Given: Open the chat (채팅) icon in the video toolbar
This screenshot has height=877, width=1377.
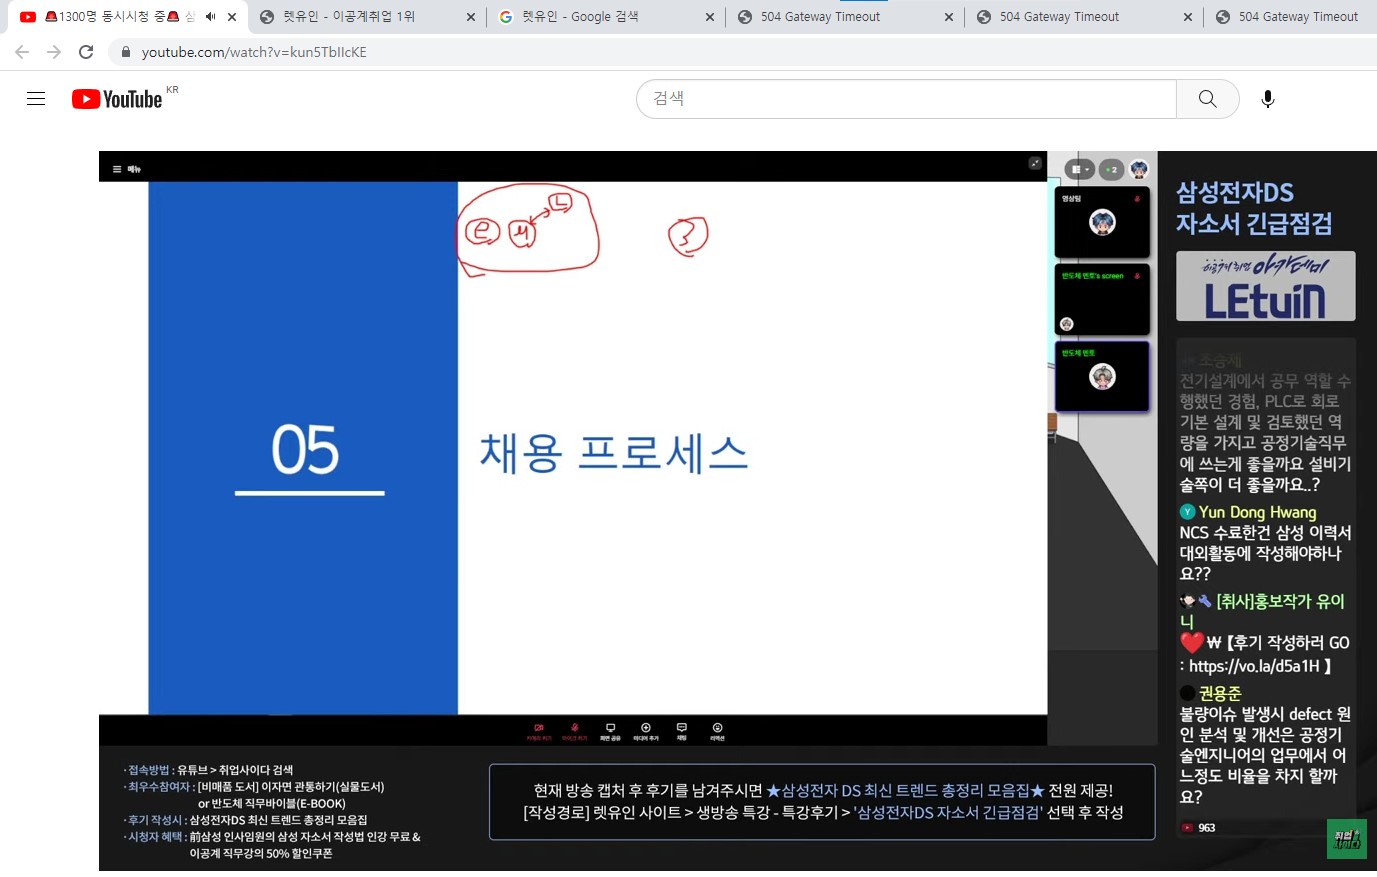Looking at the screenshot, I should (x=681, y=730).
